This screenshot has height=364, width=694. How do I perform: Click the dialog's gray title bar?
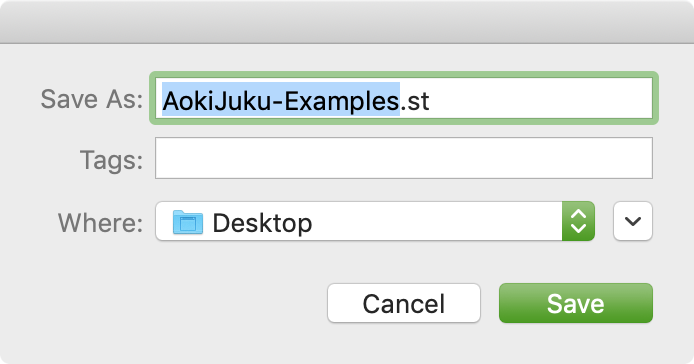pyautogui.click(x=347, y=22)
